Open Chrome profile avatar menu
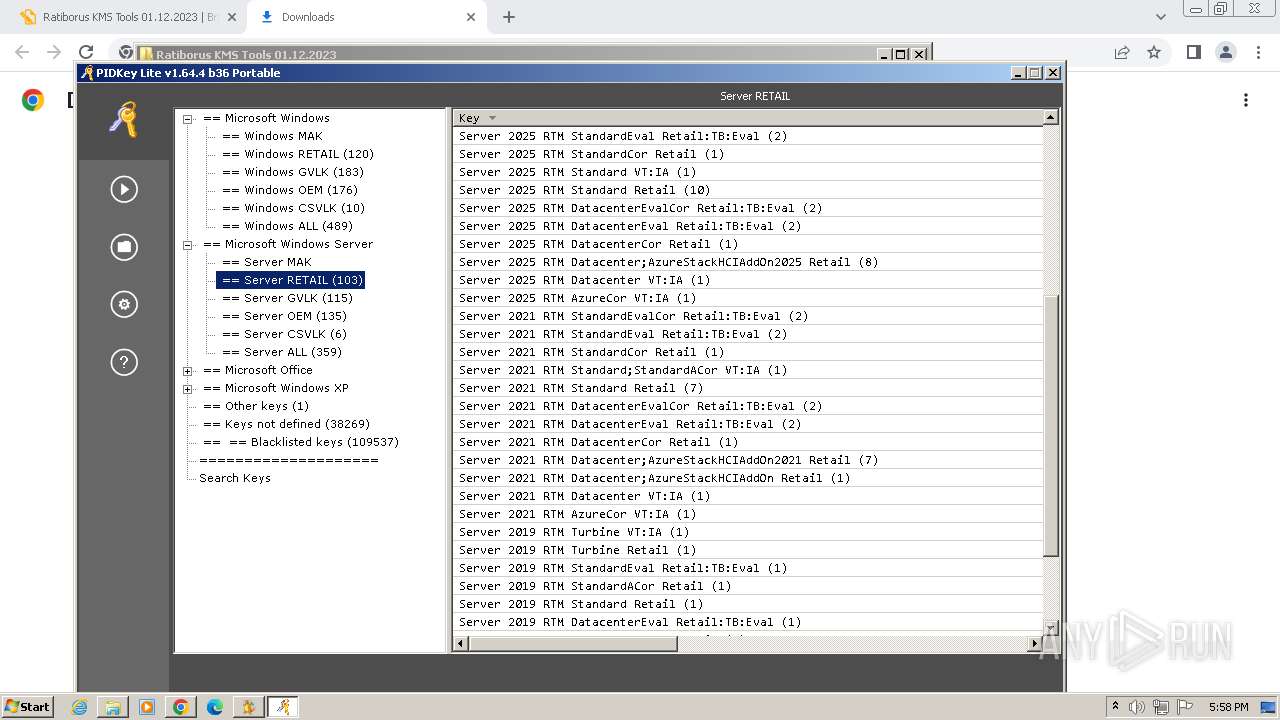Image resolution: width=1280 pixels, height=720 pixels. (x=1225, y=52)
